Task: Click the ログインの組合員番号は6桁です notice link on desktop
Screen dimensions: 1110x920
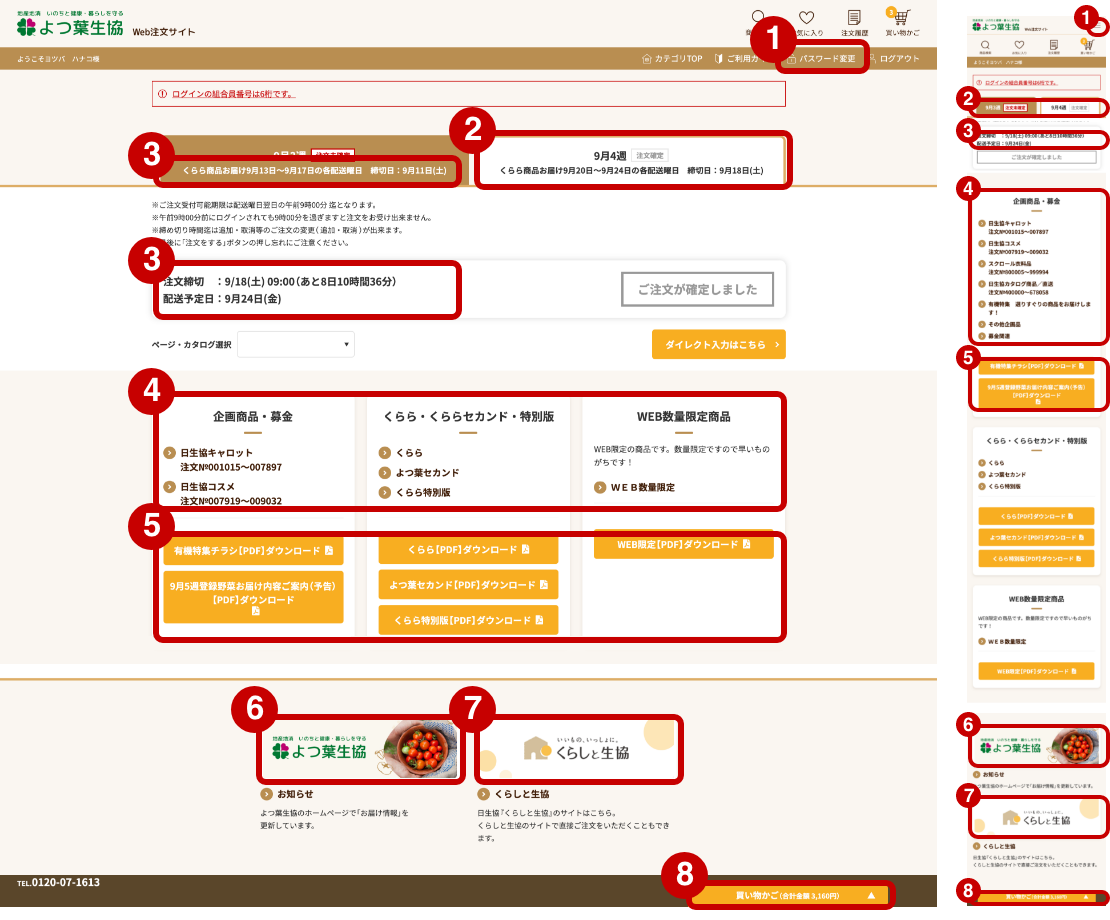Action: pos(233,93)
